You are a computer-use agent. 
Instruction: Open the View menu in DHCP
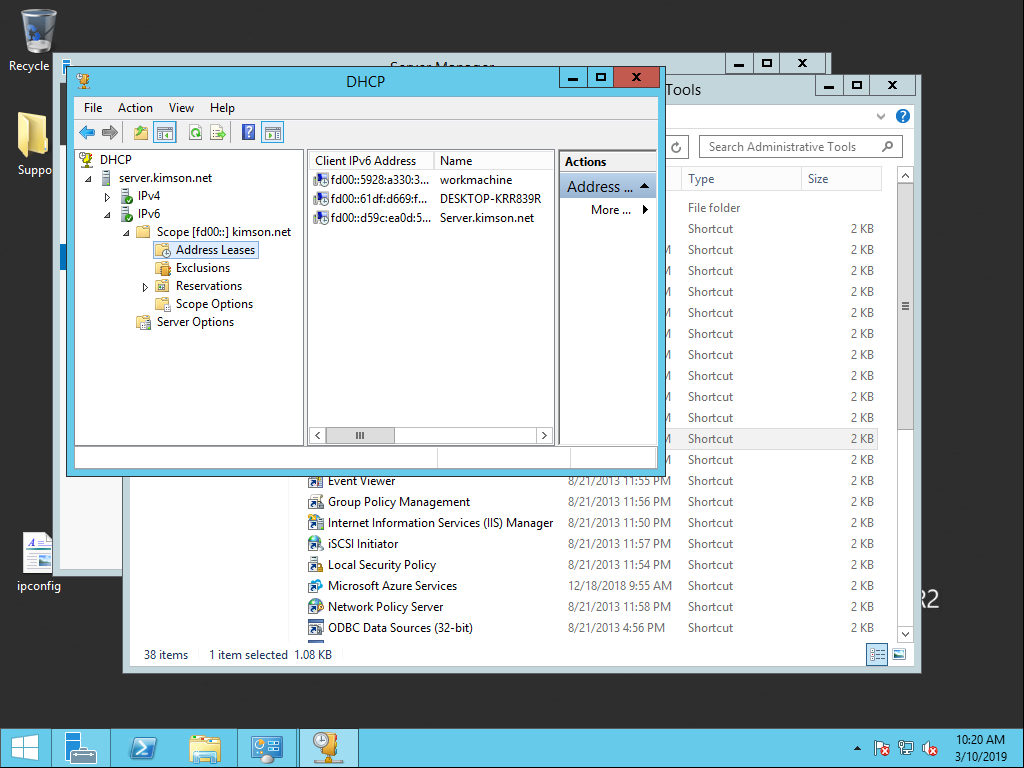pos(181,108)
